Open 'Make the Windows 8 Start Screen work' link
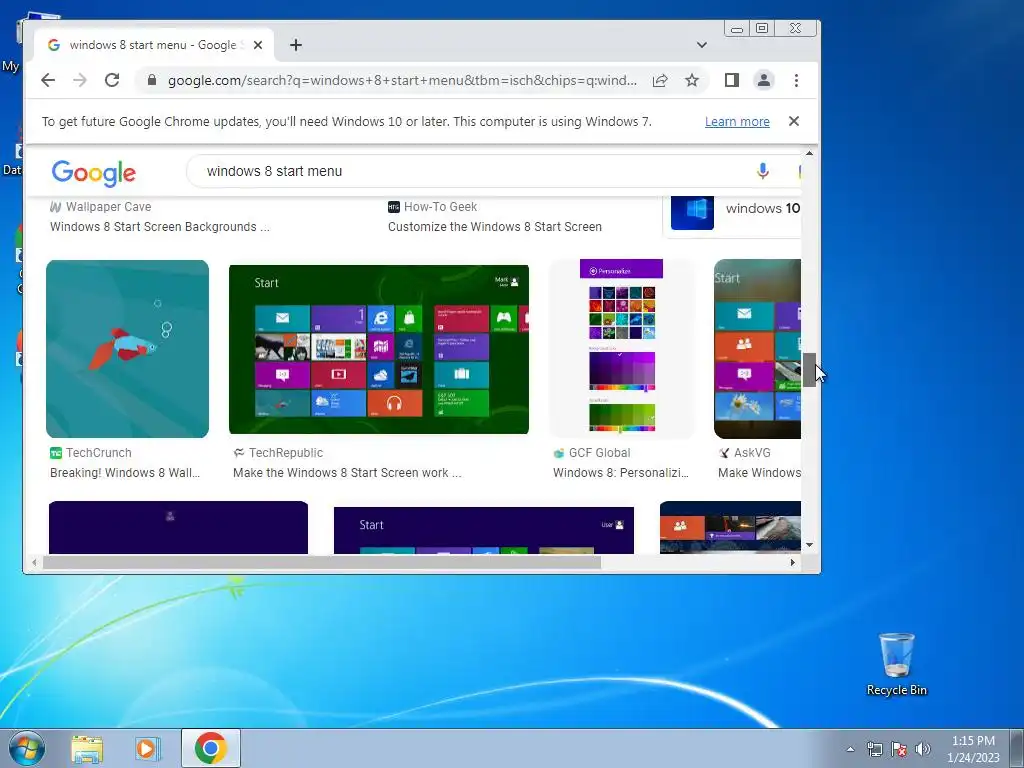Screen dimensions: 1024x768 [x=347, y=473]
